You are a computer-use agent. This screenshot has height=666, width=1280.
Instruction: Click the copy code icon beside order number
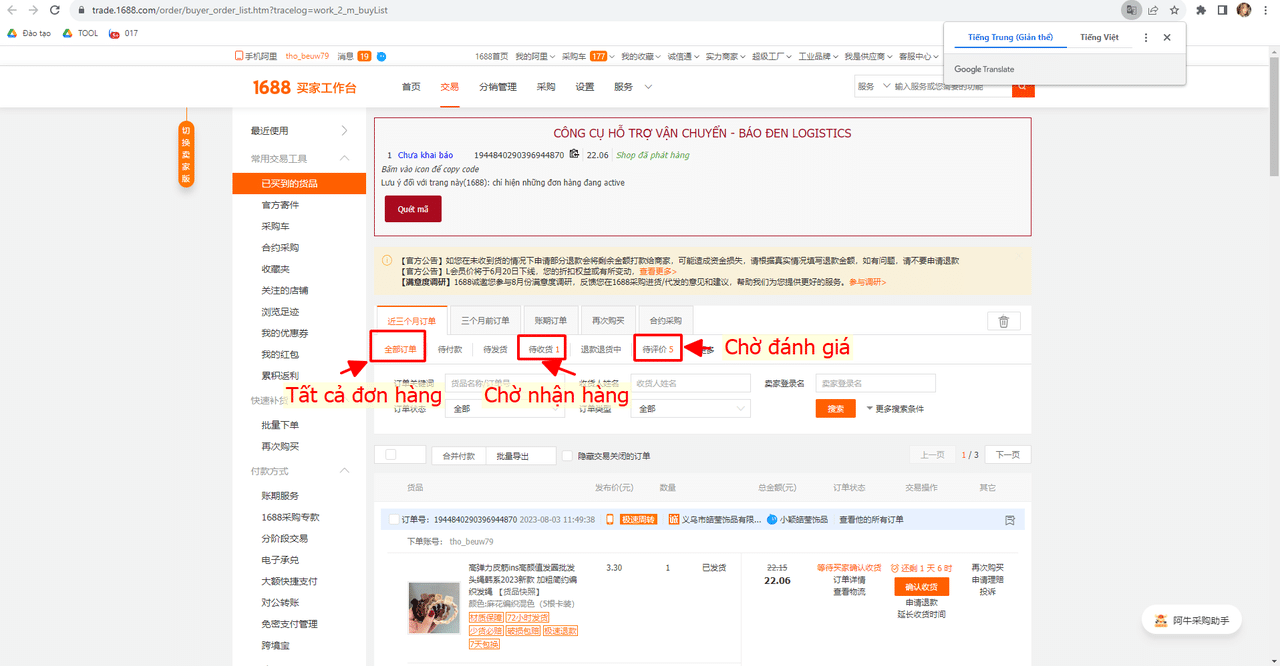tap(574, 154)
